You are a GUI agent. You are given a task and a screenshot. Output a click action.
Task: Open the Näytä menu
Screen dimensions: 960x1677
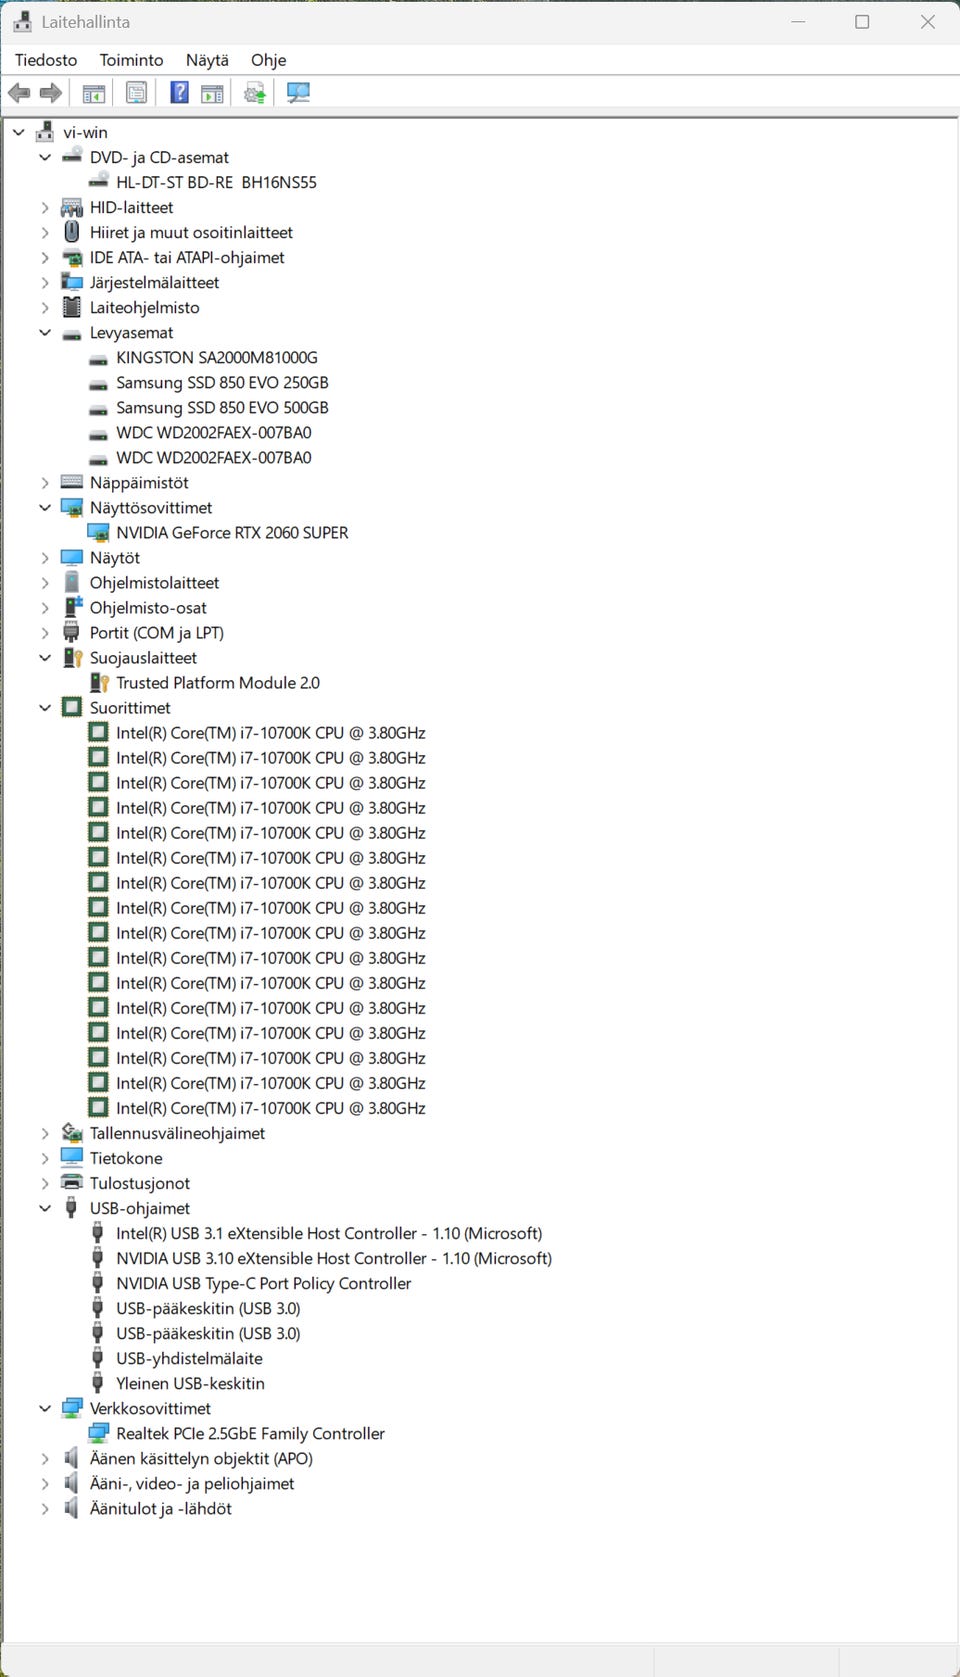coord(207,60)
